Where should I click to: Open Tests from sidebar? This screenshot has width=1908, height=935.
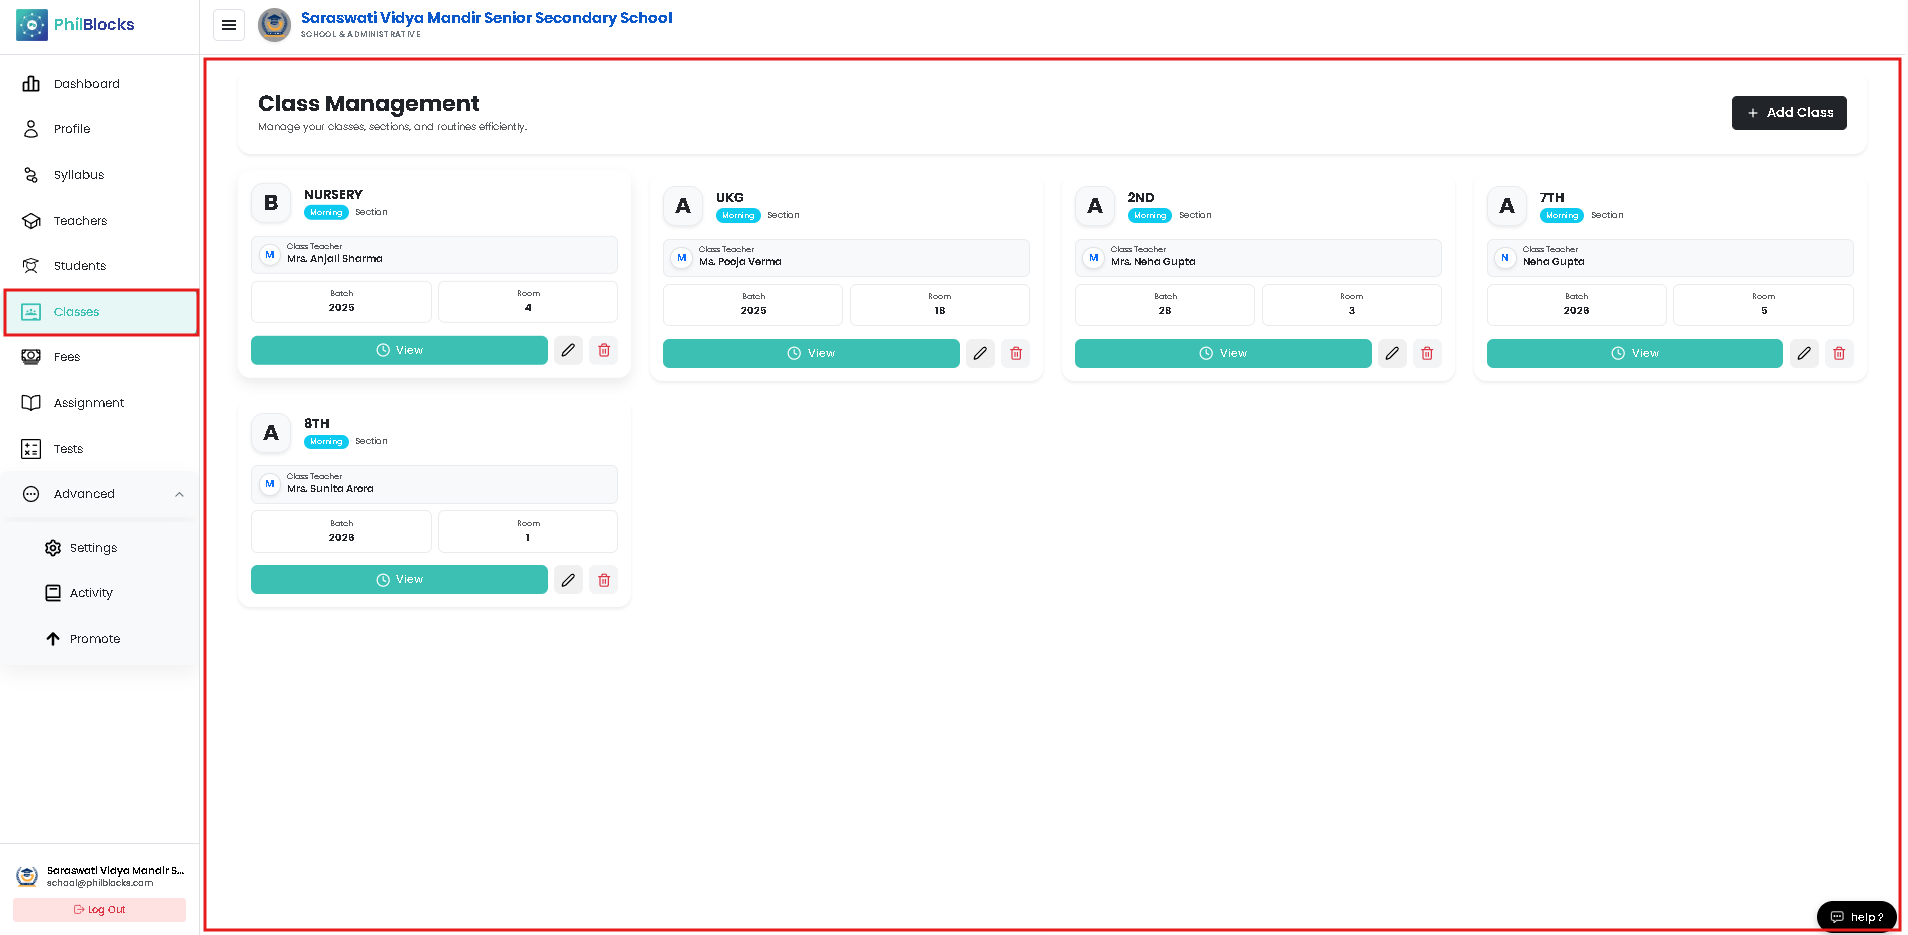tap(68, 449)
